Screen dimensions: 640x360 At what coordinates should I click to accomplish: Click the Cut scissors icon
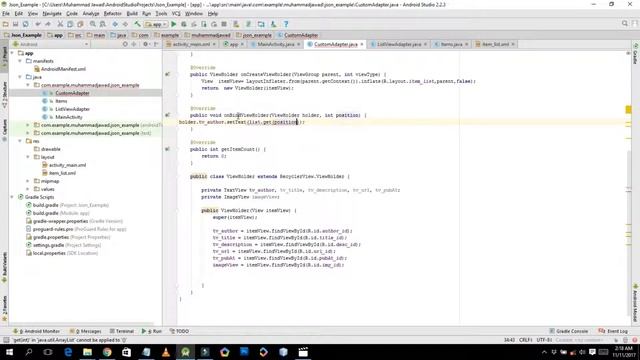[60, 24]
